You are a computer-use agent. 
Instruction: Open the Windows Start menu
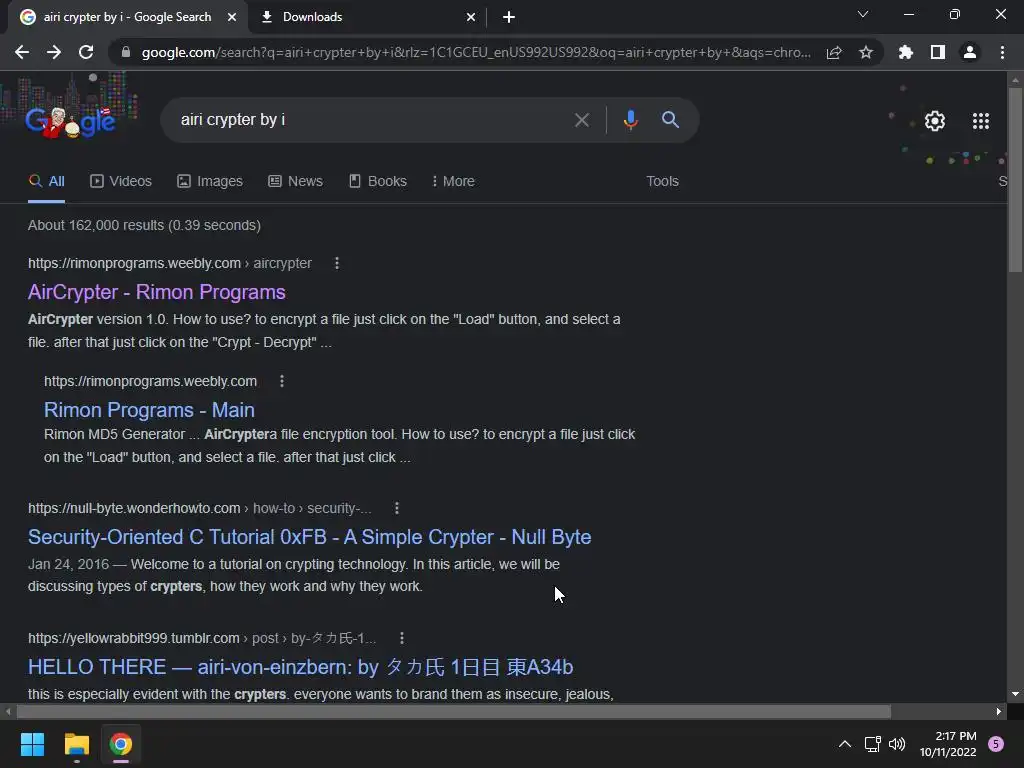point(32,744)
